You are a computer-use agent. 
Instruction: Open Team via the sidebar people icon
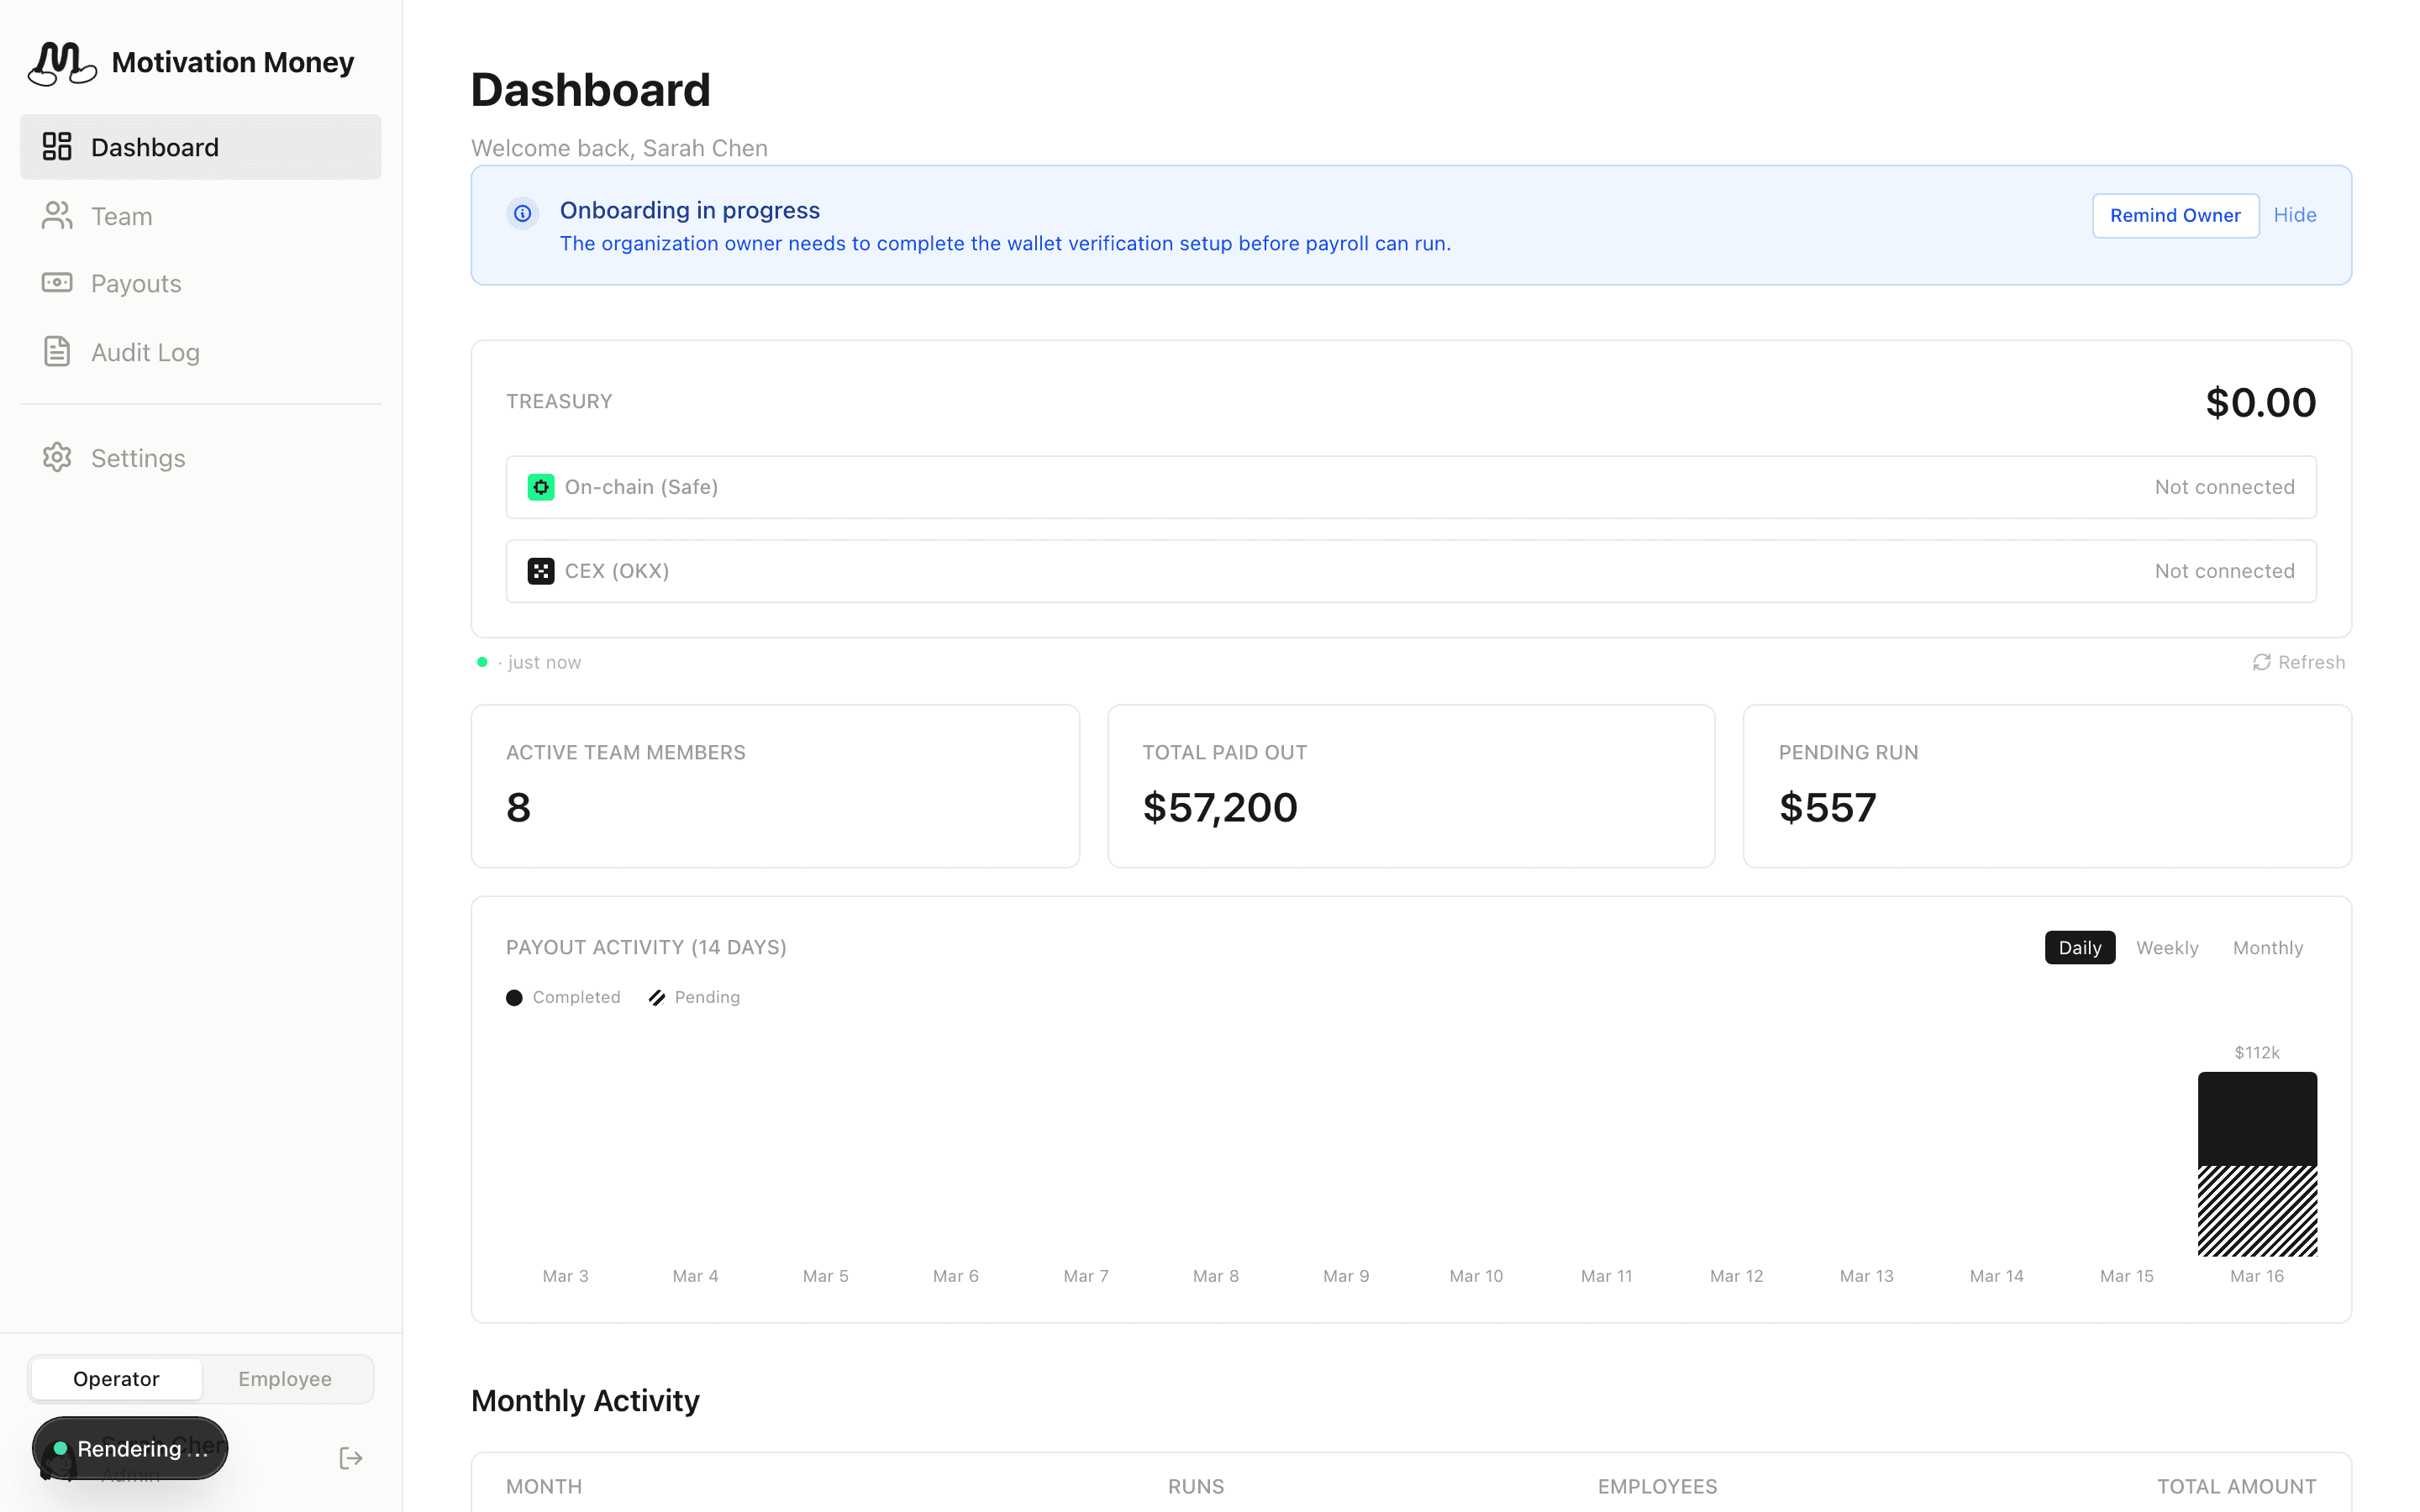(57, 216)
